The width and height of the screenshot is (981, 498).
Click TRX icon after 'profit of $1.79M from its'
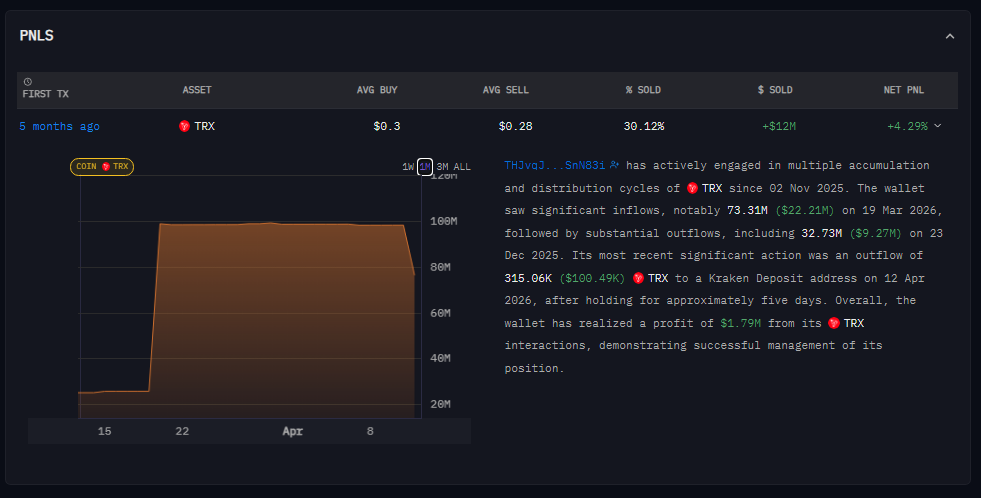pos(833,323)
